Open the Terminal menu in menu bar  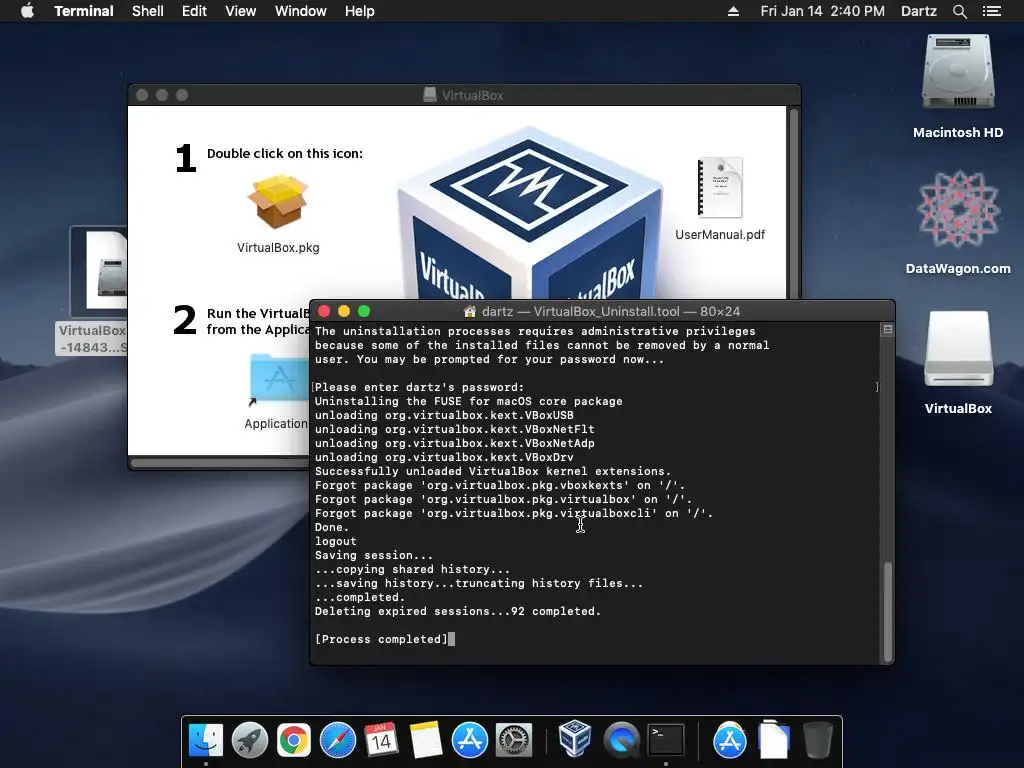[84, 11]
